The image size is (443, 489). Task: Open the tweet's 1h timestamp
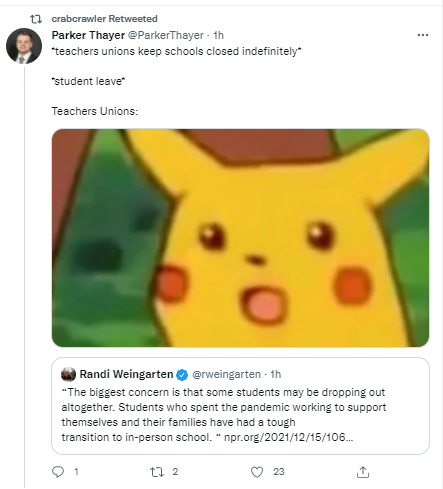tap(218, 35)
